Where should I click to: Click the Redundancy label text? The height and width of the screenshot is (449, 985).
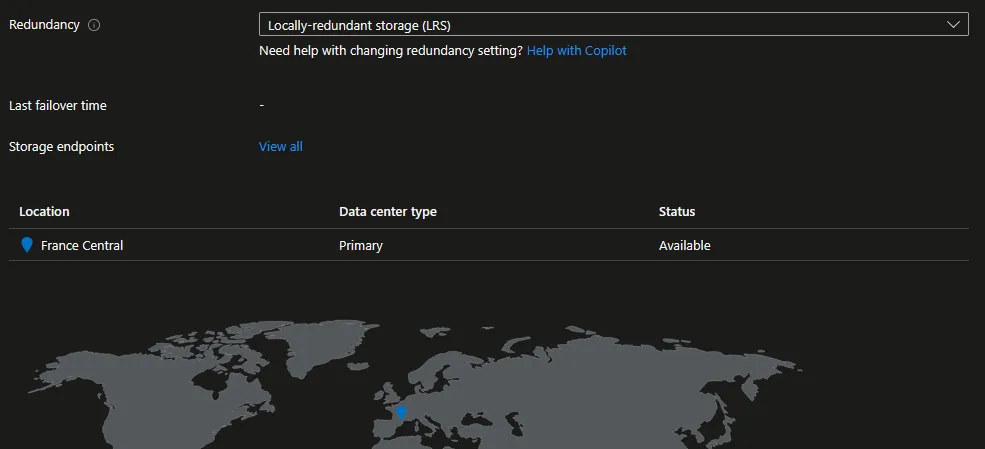pos(44,24)
